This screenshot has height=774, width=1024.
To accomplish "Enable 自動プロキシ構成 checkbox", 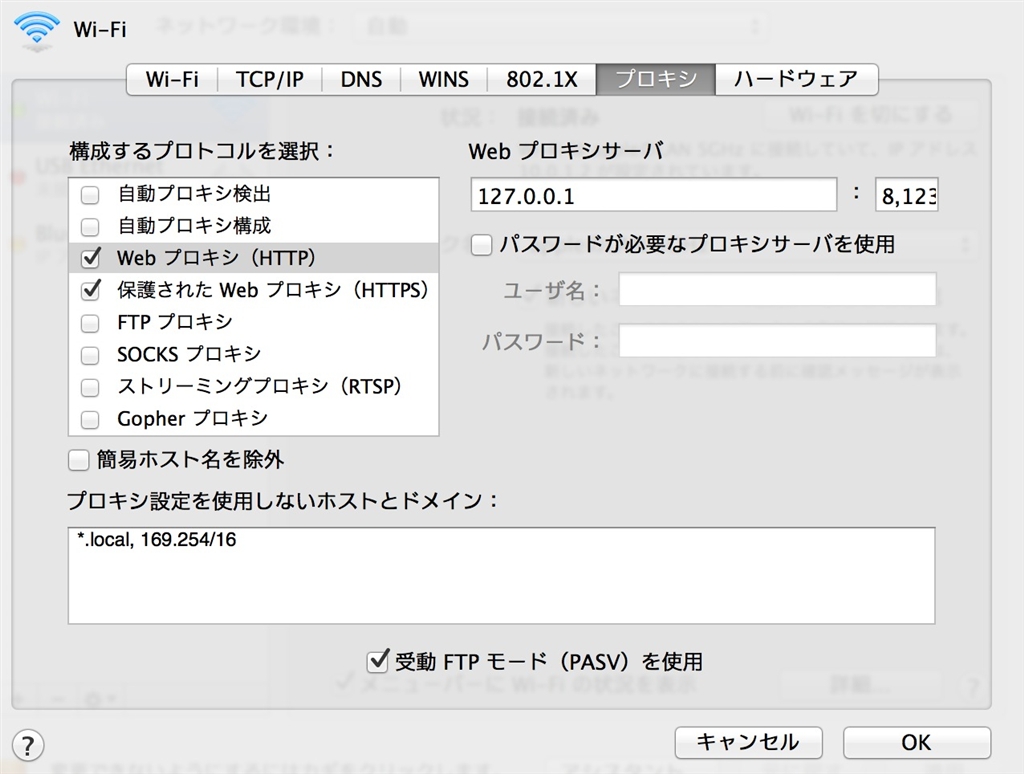I will click(90, 227).
